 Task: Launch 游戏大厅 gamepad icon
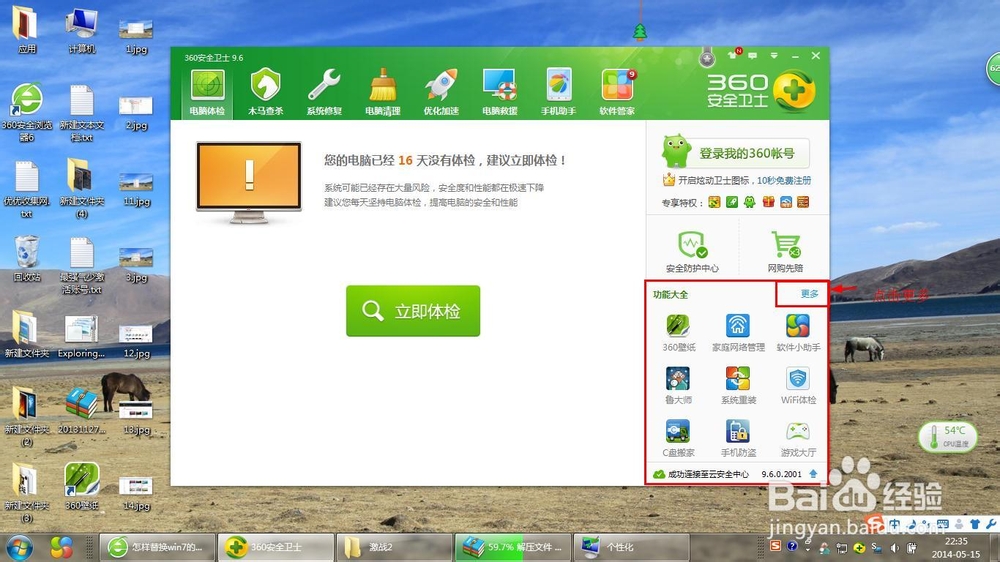(798, 438)
